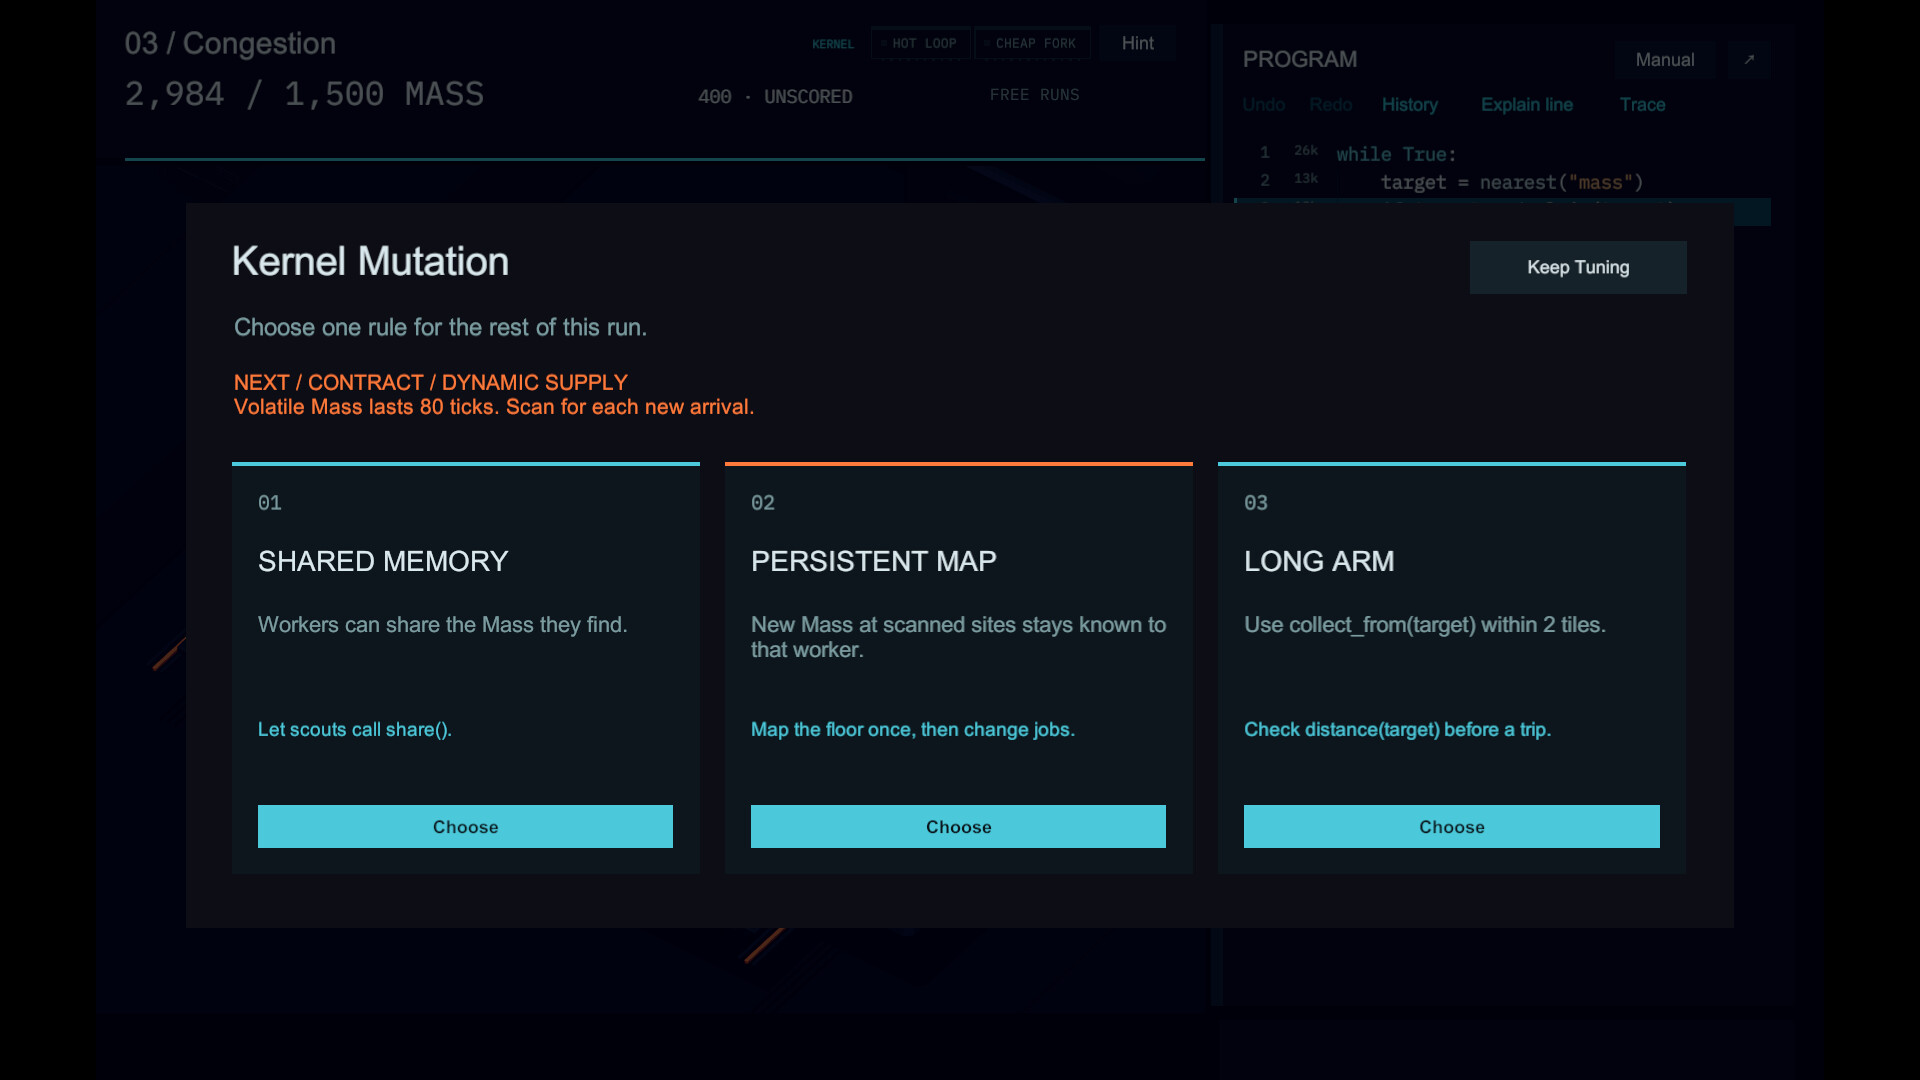Open the Hint button
This screenshot has height=1080, width=1920.
tap(1138, 43)
